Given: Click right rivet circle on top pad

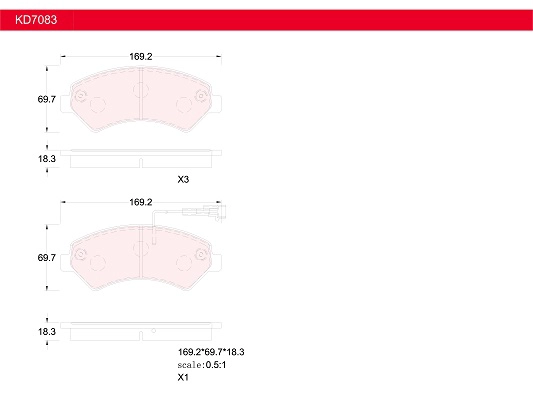Looking at the screenshot, I should (x=201, y=96).
